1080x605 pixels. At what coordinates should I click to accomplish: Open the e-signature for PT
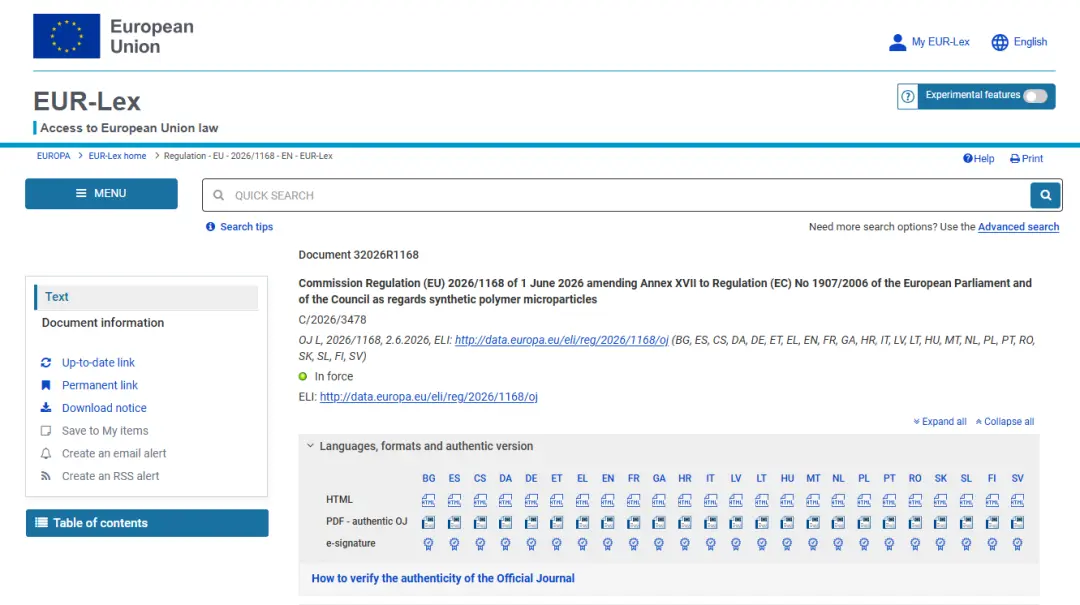pyautogui.click(x=889, y=544)
